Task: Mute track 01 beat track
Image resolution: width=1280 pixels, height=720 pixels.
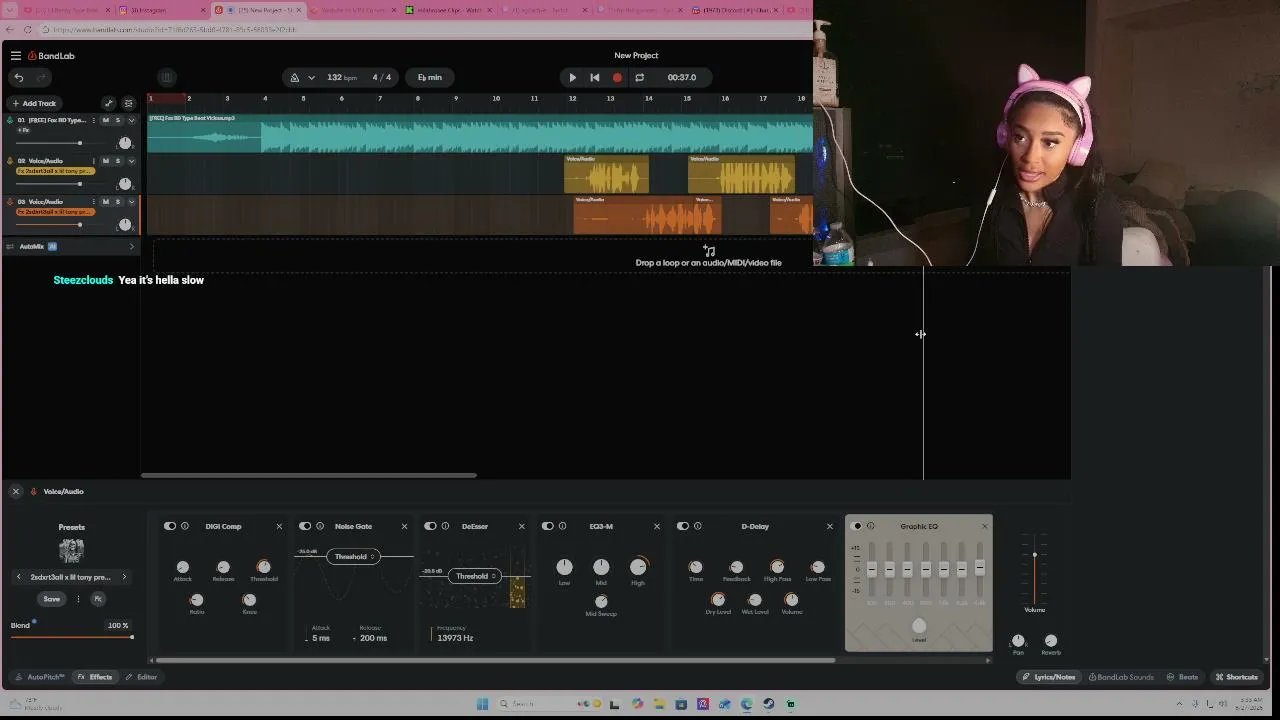Action: pos(105,120)
